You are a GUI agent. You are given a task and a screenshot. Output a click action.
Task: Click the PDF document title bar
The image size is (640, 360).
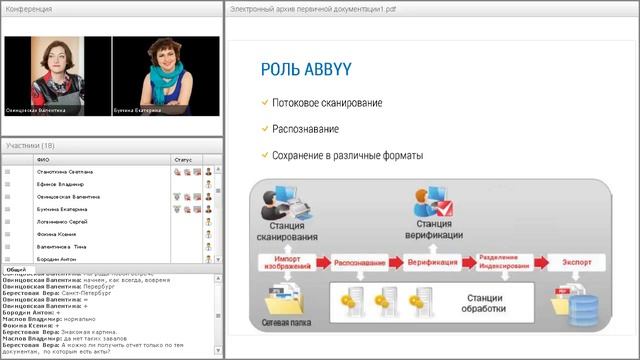point(432,9)
